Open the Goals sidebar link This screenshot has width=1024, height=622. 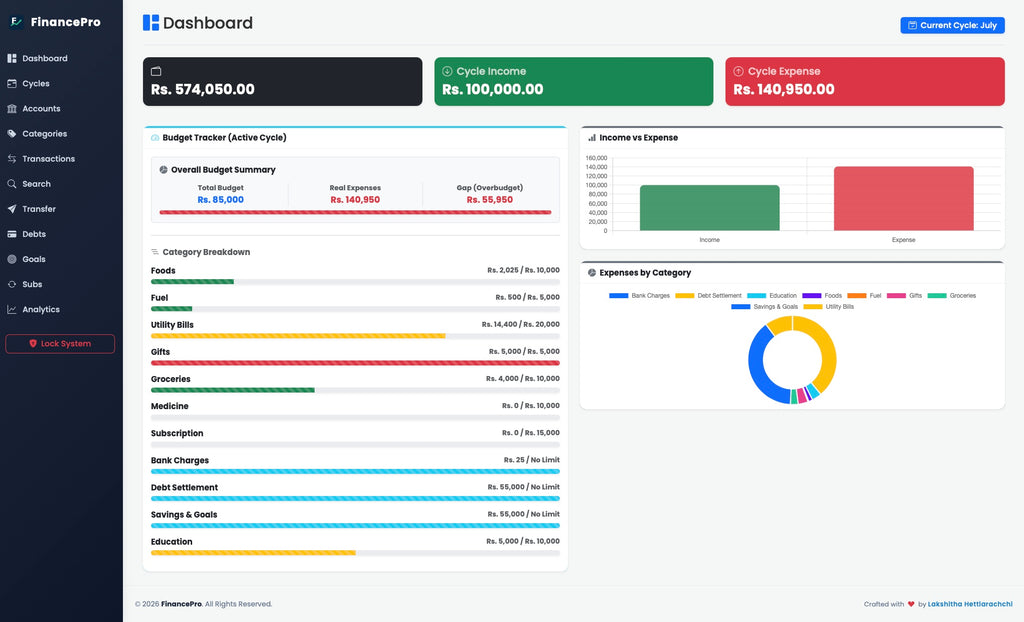coord(61,259)
